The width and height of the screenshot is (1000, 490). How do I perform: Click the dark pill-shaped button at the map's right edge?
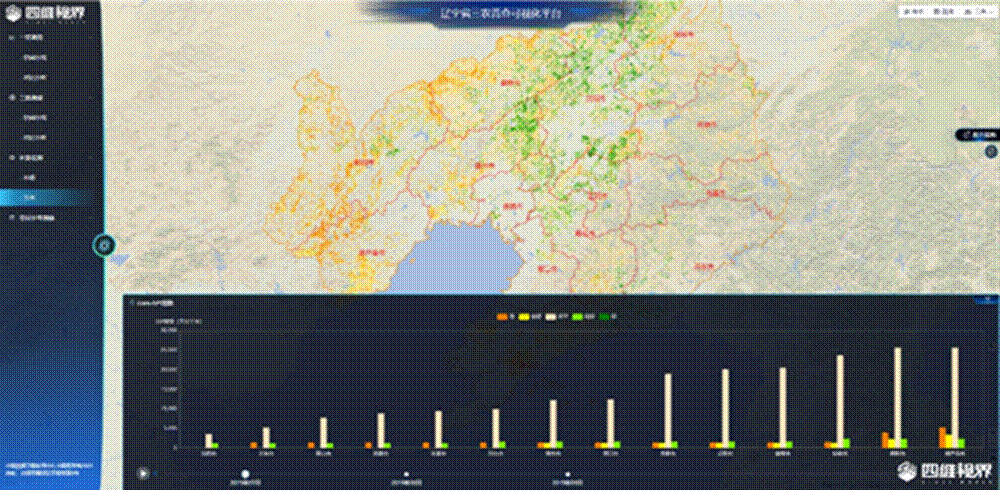[976, 135]
